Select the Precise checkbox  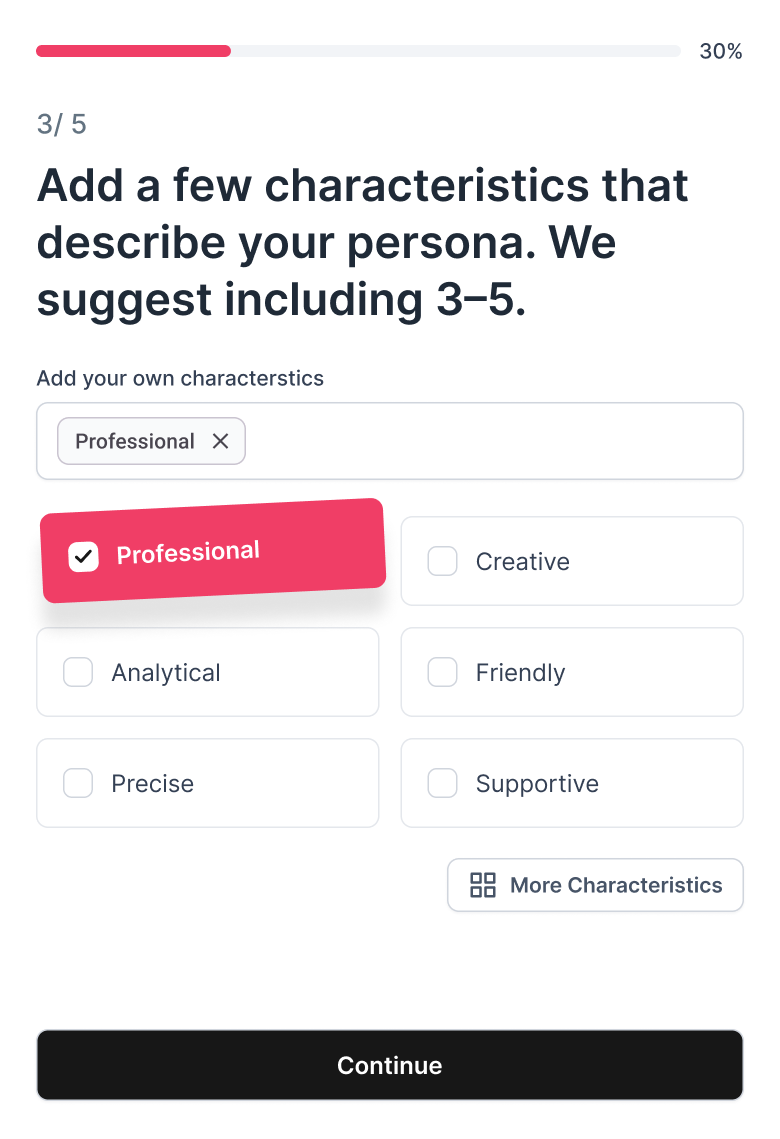78,783
